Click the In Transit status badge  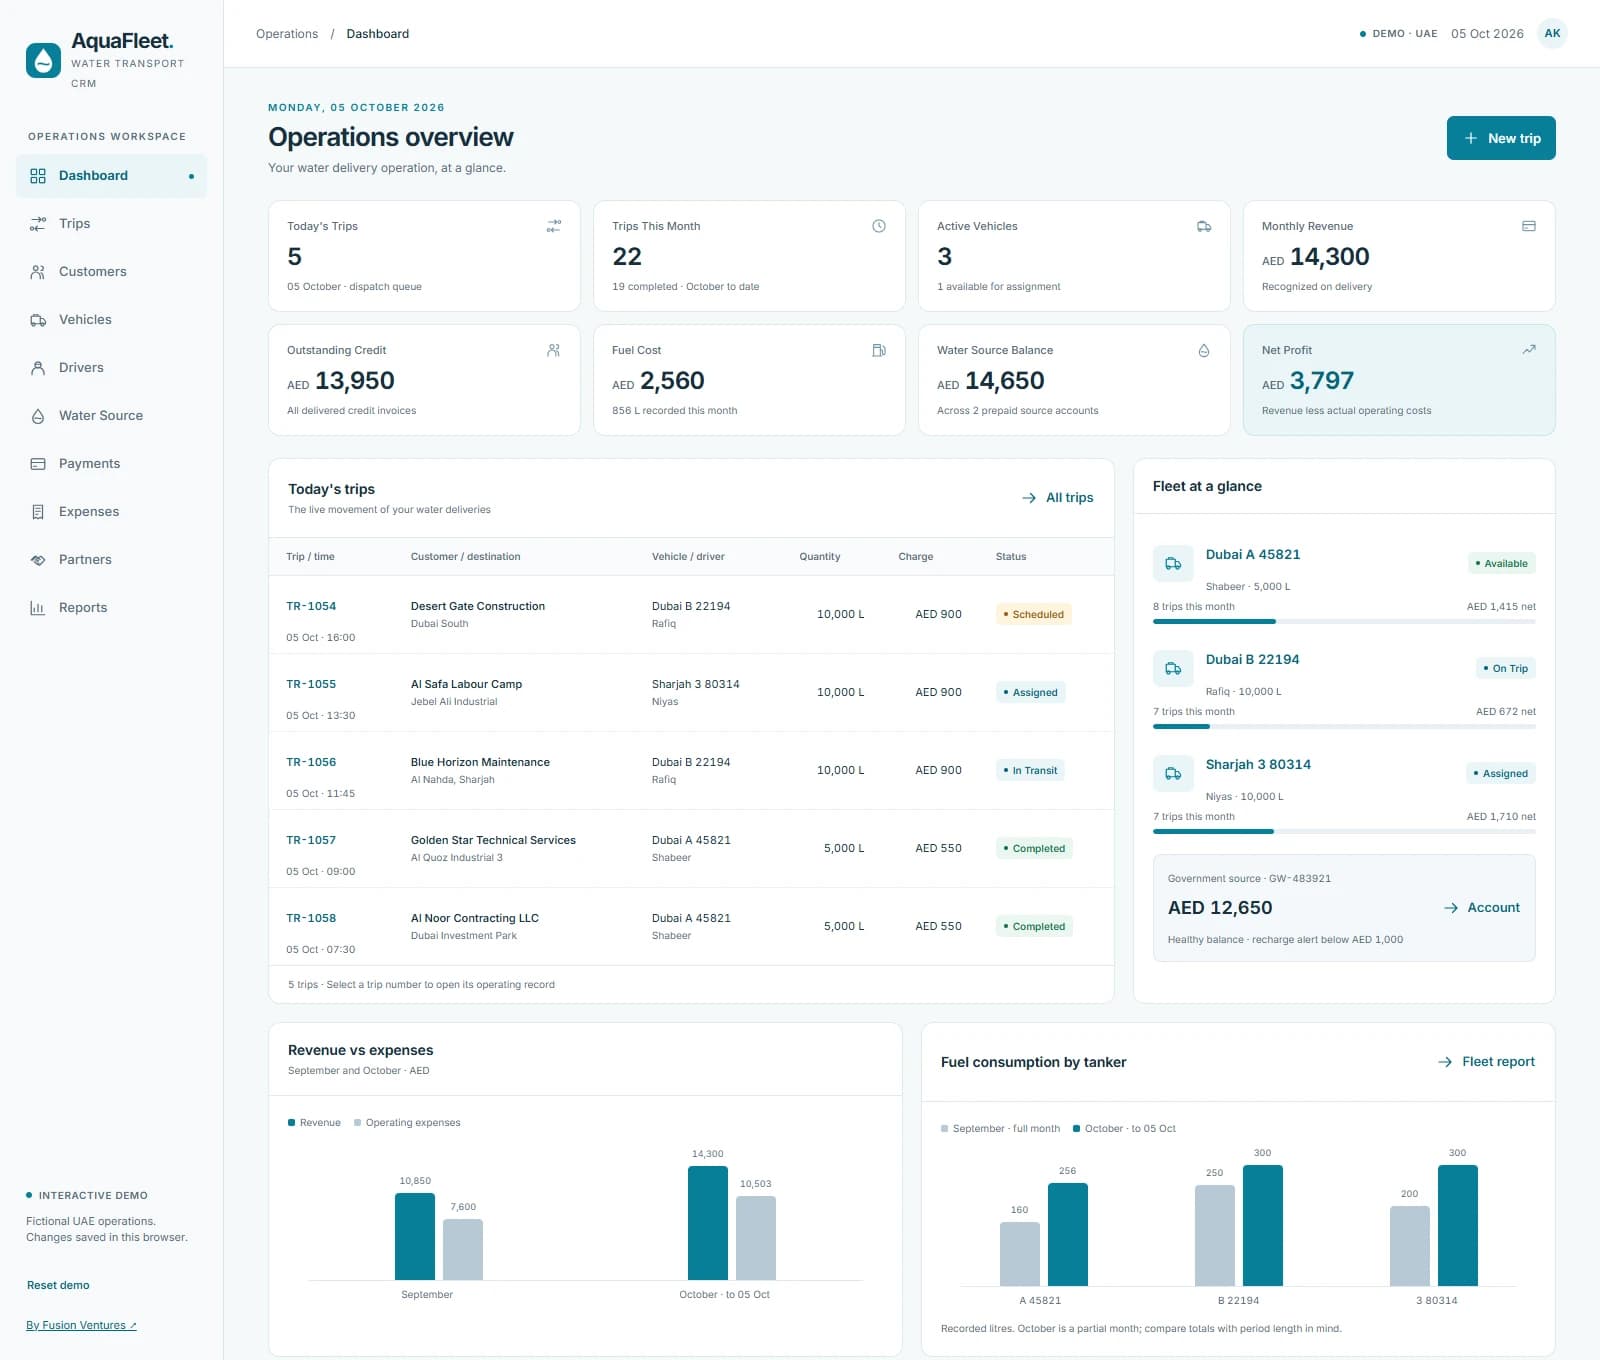(1030, 770)
